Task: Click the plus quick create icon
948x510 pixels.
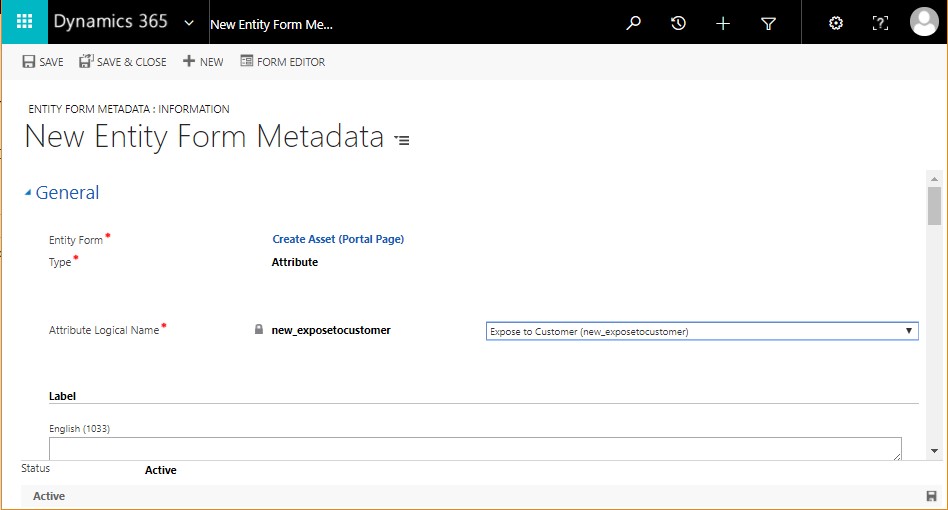Action: point(722,23)
